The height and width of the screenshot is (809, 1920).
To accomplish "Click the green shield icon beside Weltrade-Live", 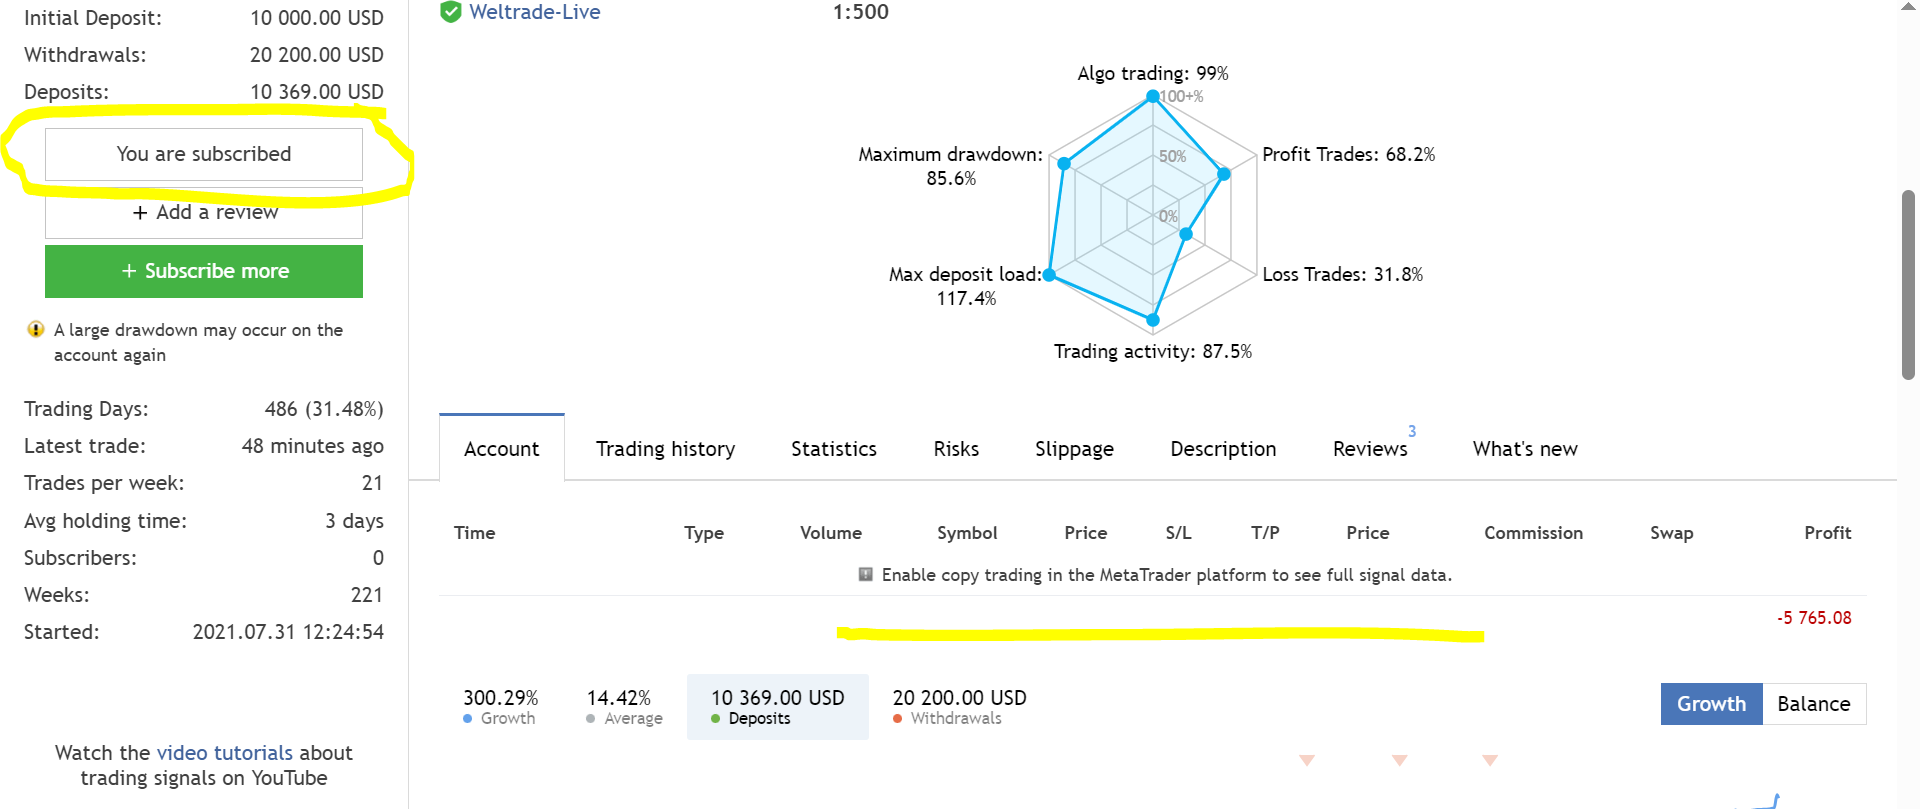I will (451, 12).
